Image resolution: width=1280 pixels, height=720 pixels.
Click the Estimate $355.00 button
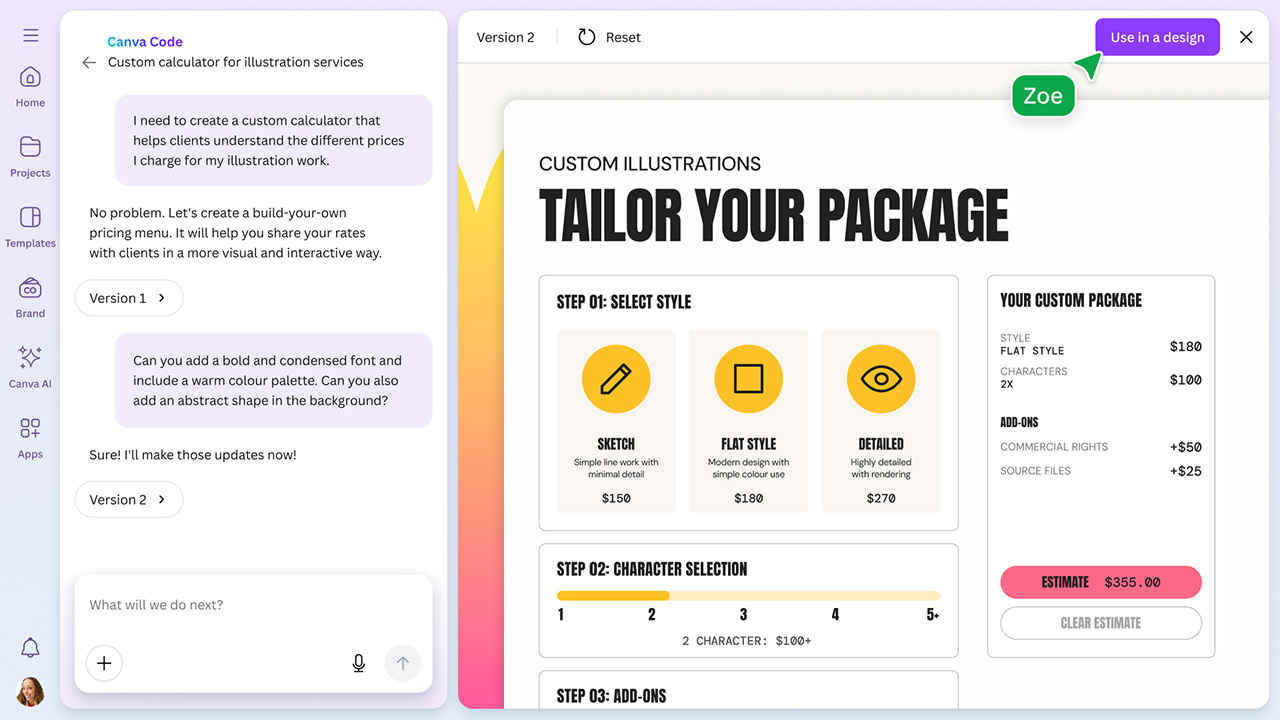pos(1101,582)
